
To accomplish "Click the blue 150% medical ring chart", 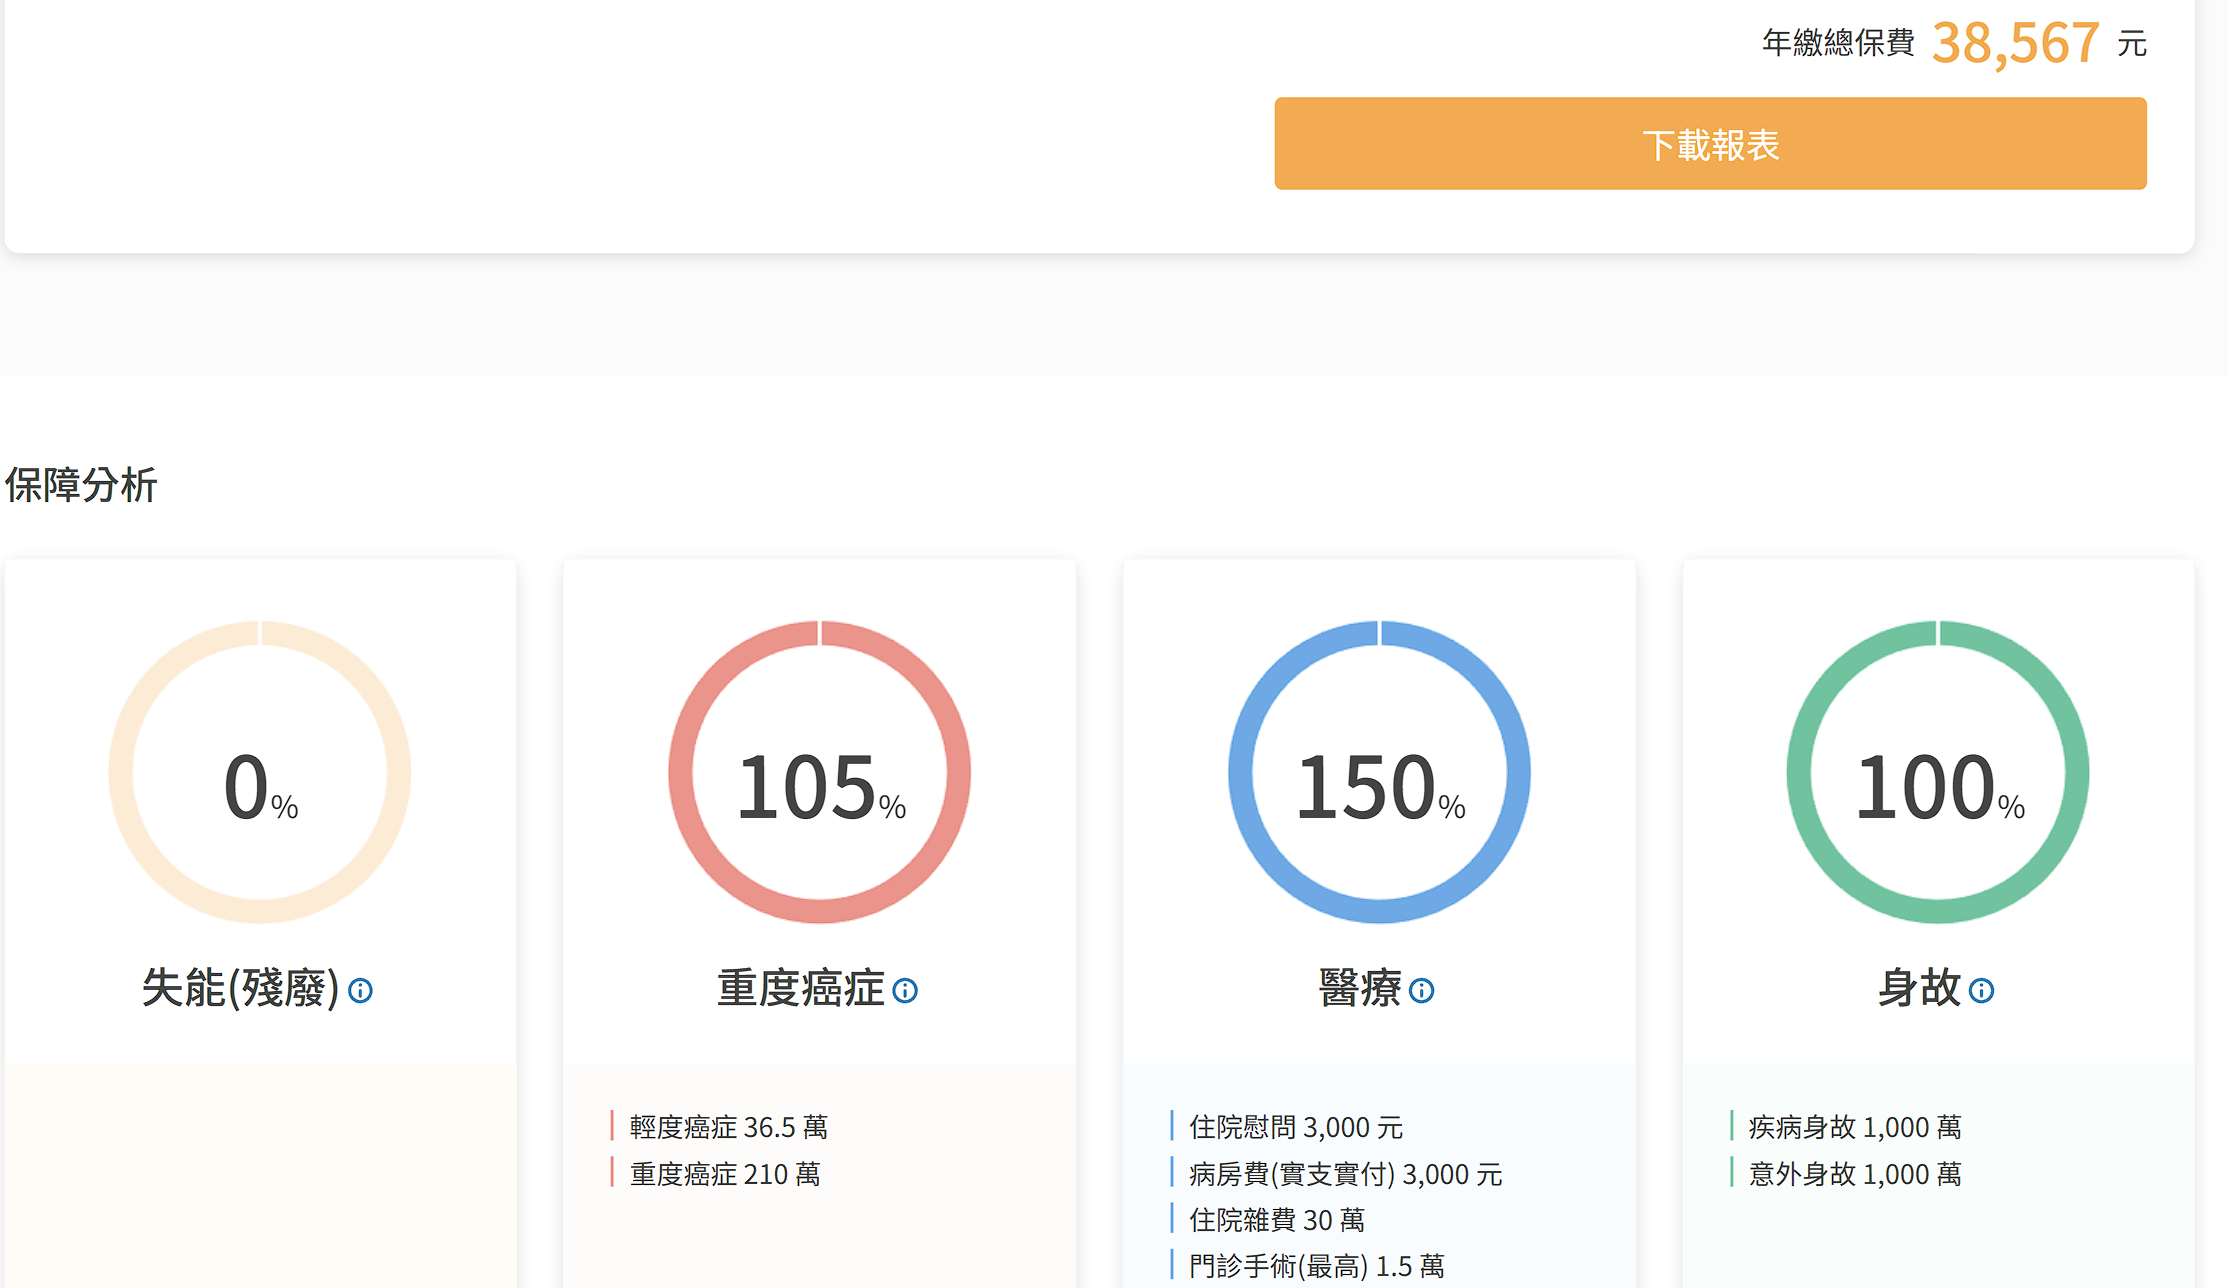I will [x=1379, y=772].
